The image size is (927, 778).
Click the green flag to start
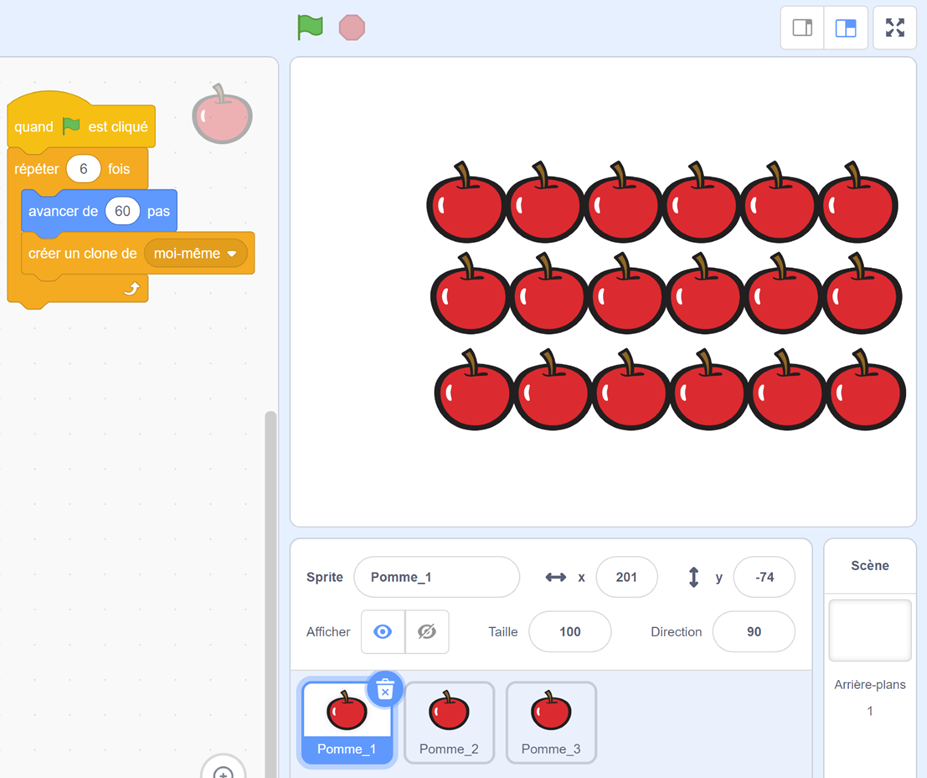click(x=310, y=27)
